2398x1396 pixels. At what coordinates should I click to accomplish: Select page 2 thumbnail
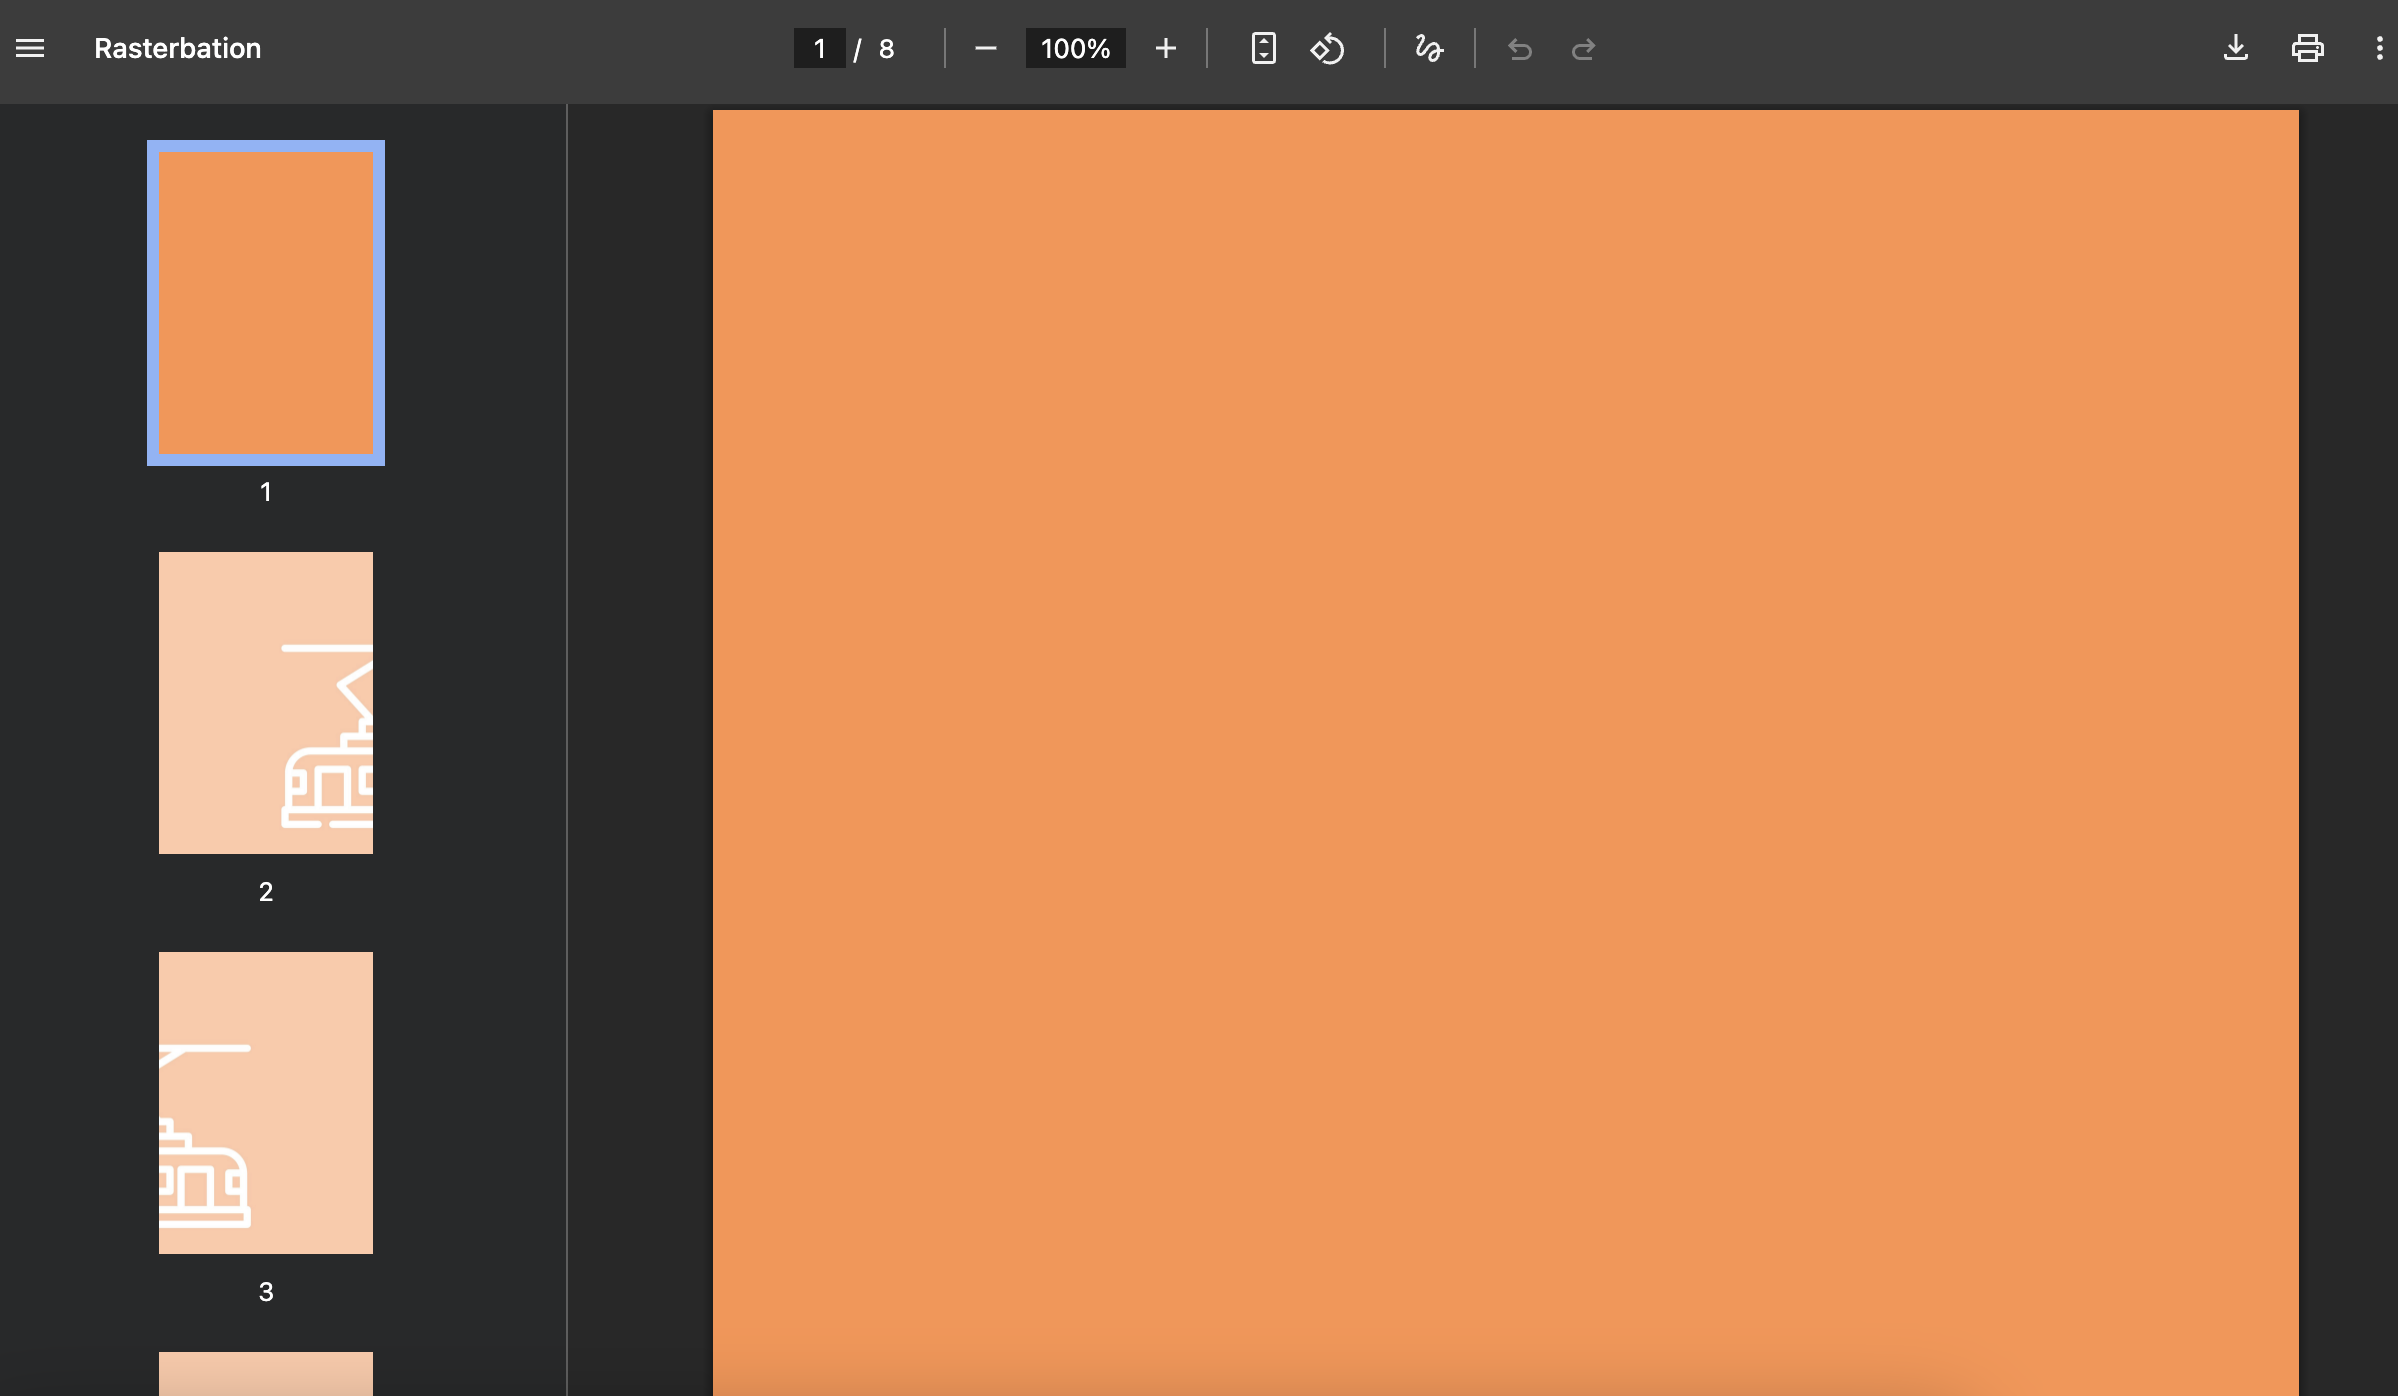pos(266,702)
